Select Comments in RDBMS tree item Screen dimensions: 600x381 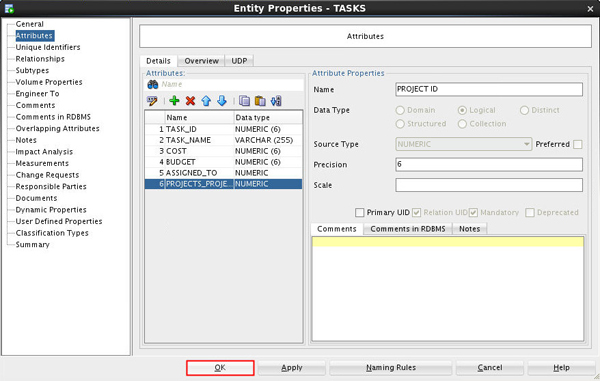[x=53, y=117]
